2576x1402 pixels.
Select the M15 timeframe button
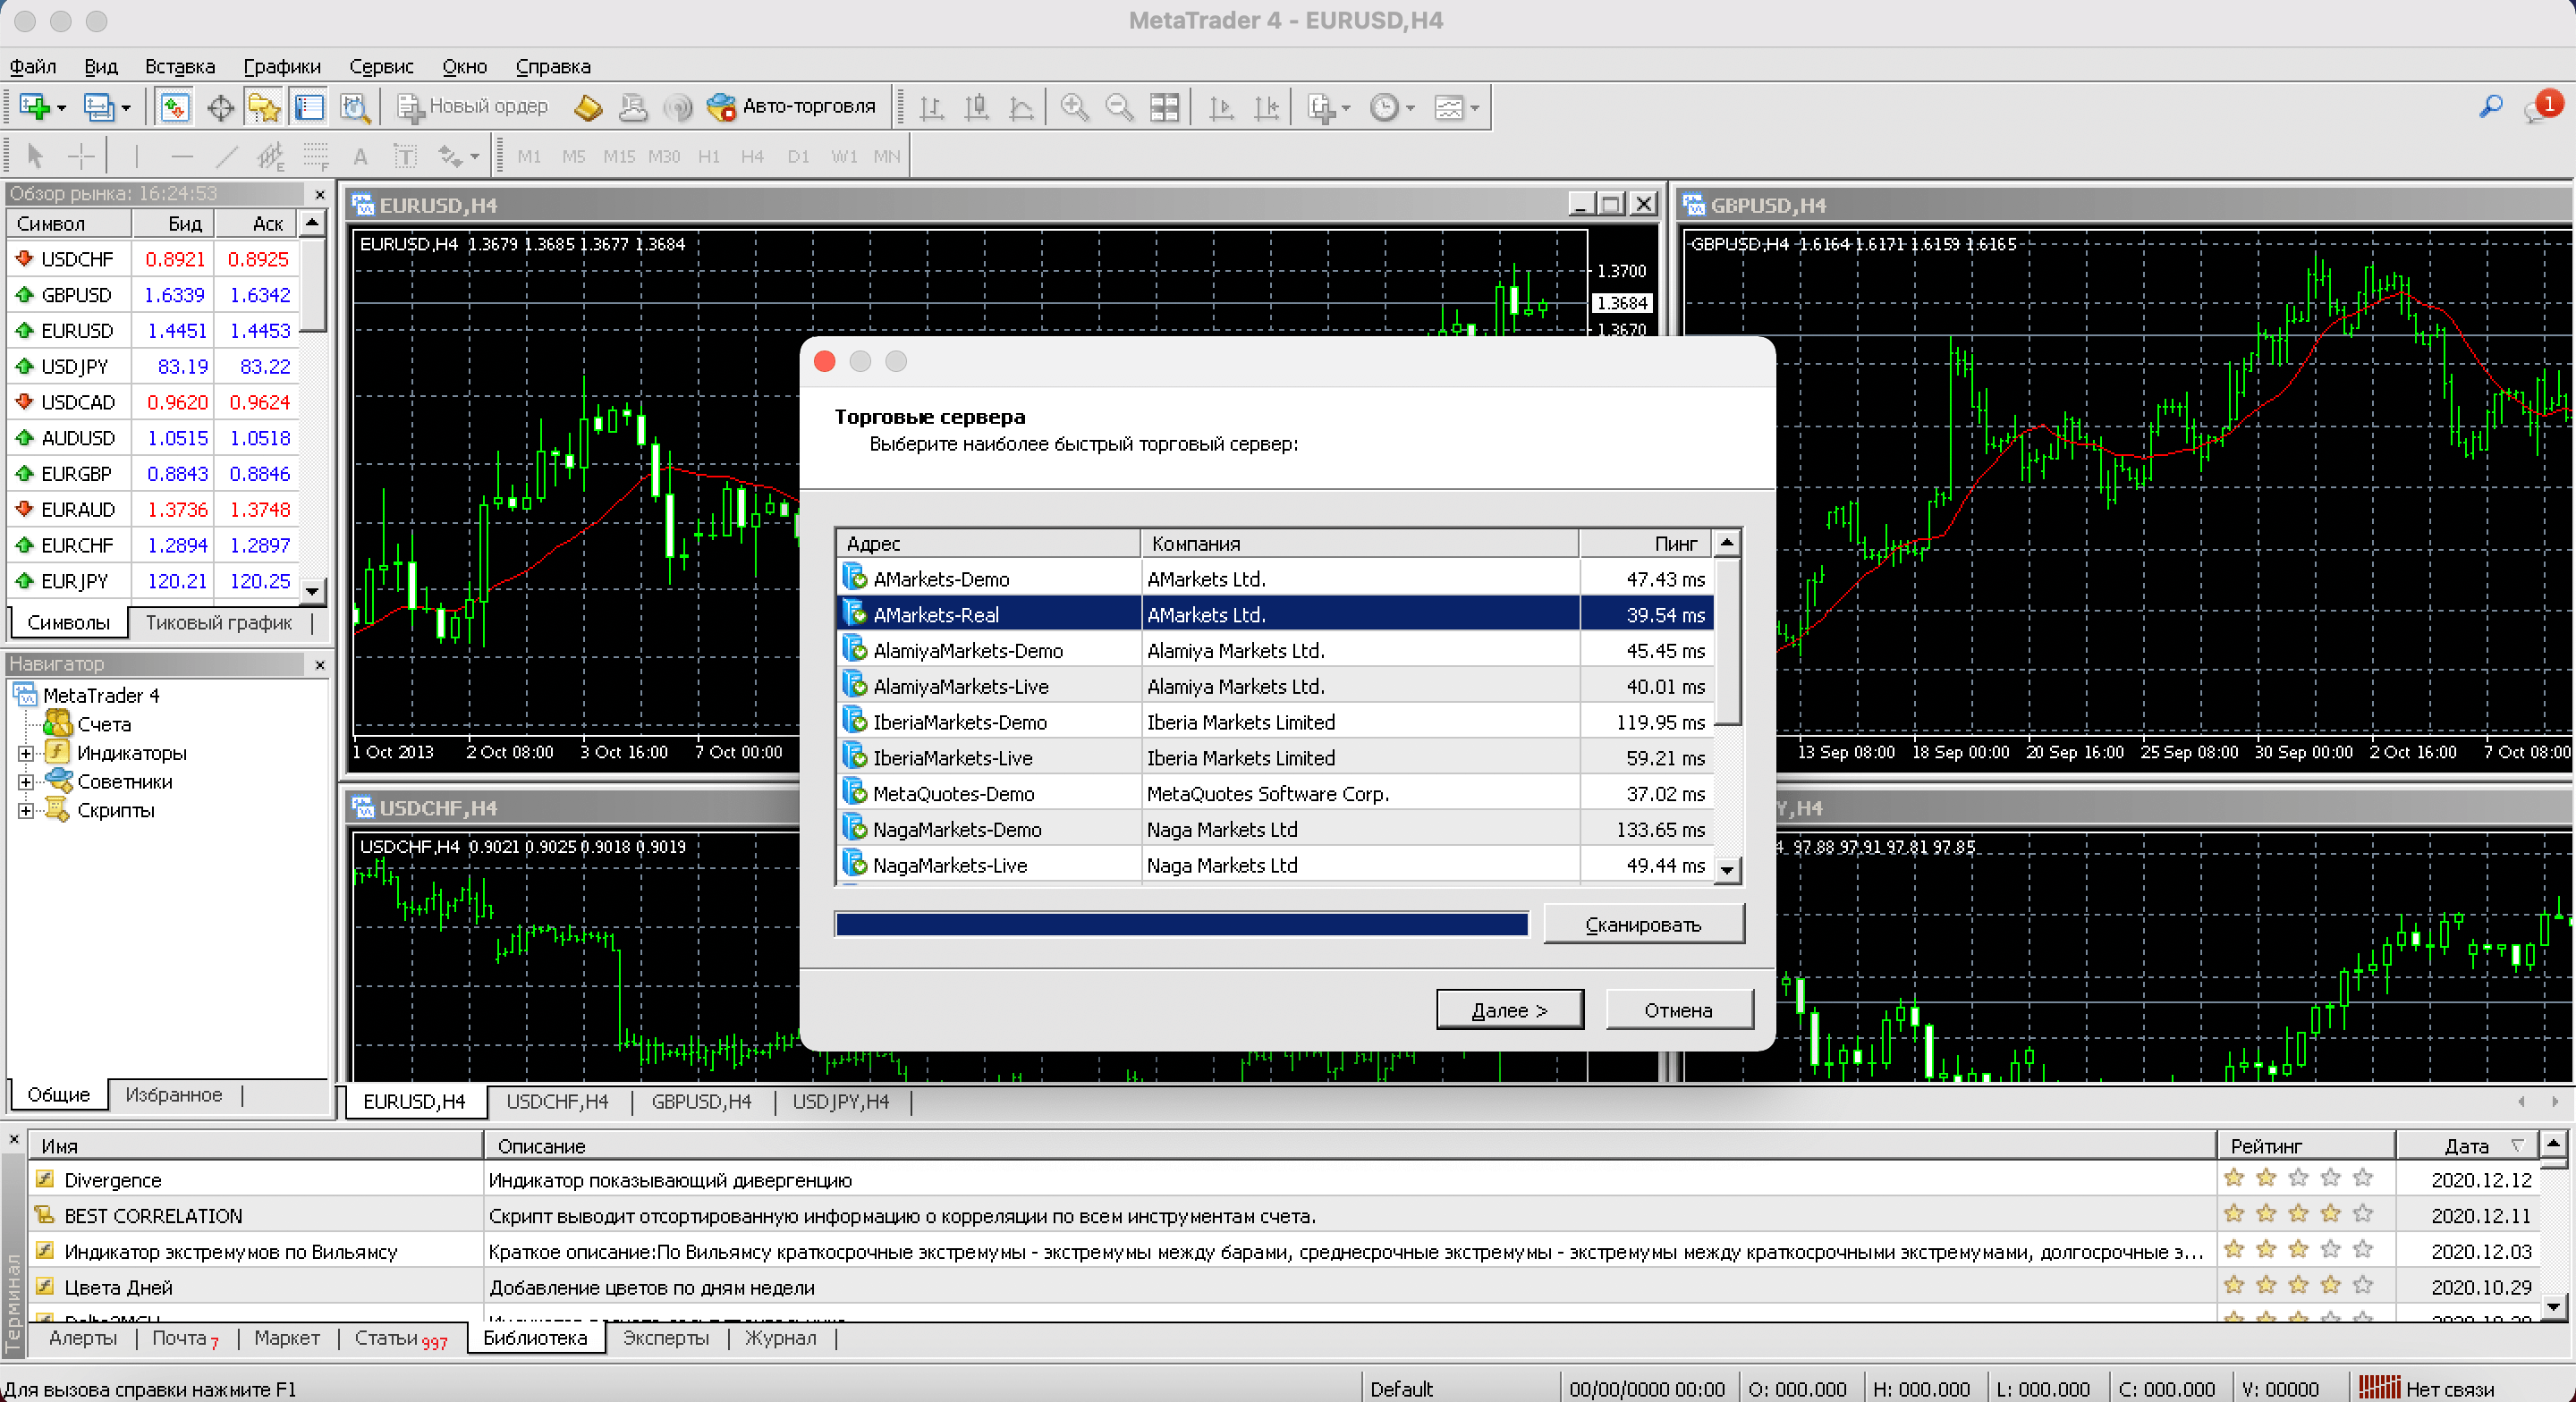tap(618, 157)
